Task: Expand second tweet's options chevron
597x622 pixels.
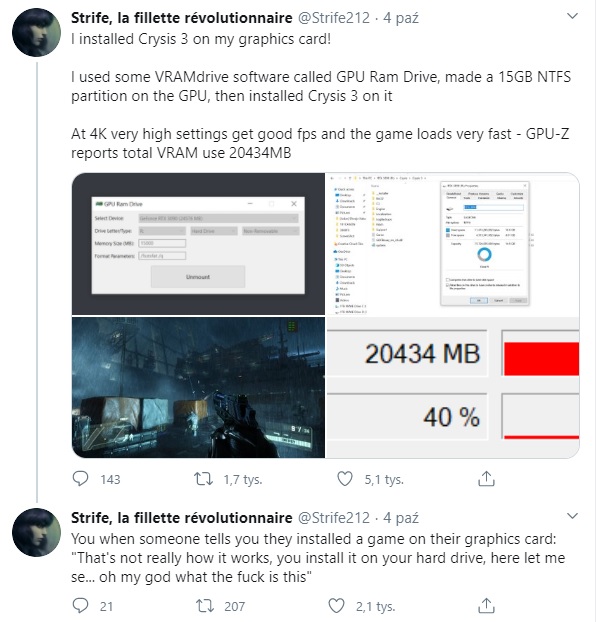Action: coord(572,516)
